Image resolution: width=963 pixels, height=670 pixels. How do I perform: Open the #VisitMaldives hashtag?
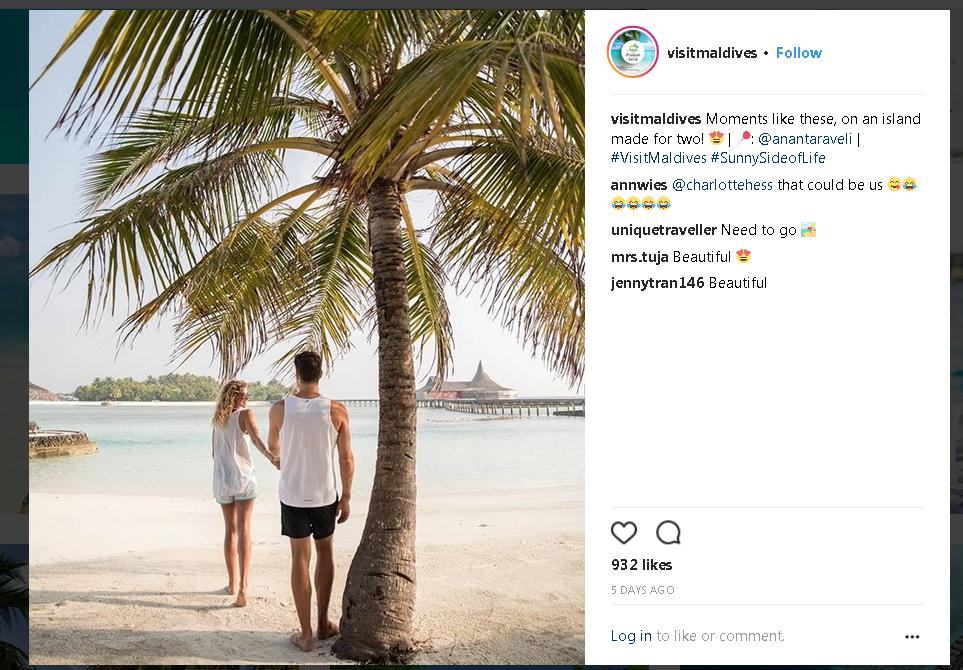658,158
